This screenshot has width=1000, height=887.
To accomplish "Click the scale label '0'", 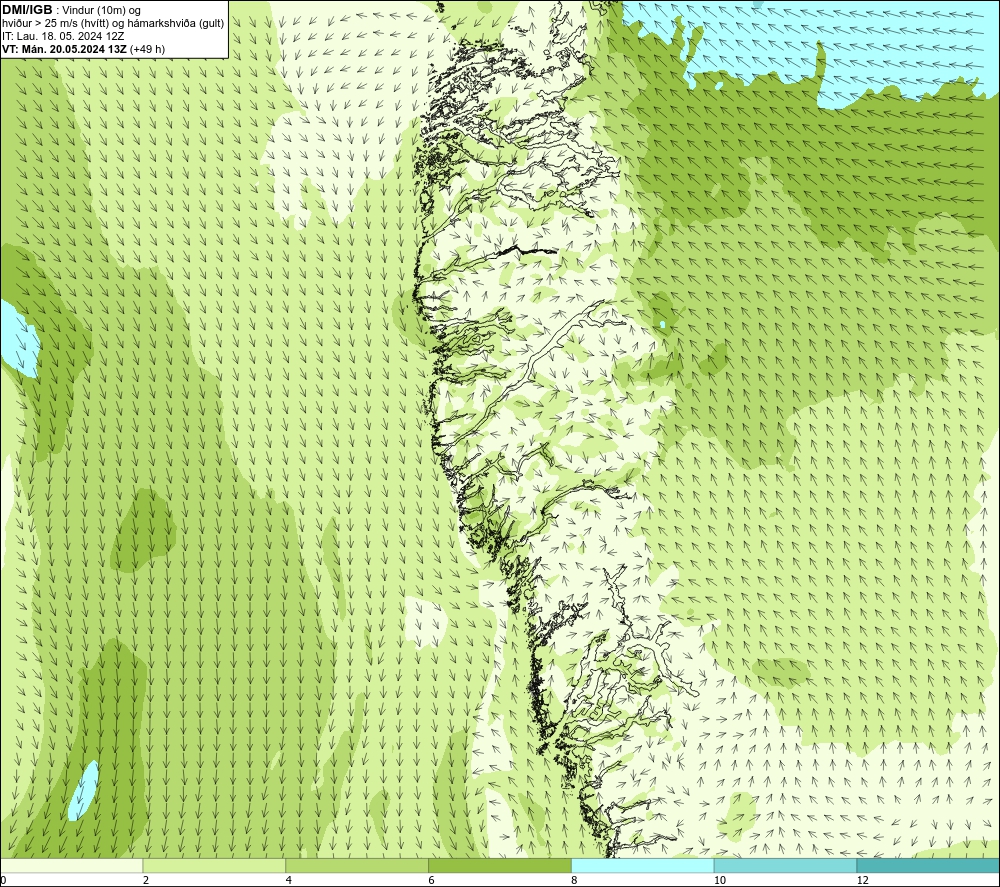I will [3, 880].
